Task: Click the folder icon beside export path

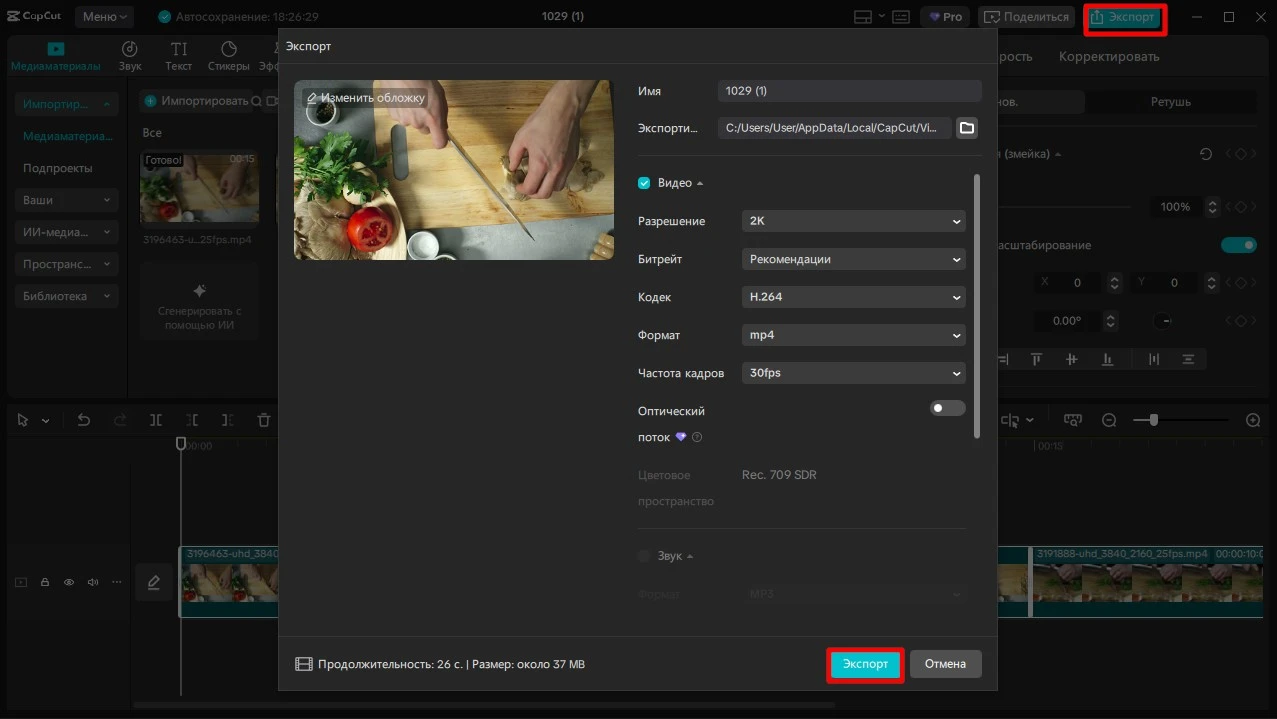Action: (966, 128)
